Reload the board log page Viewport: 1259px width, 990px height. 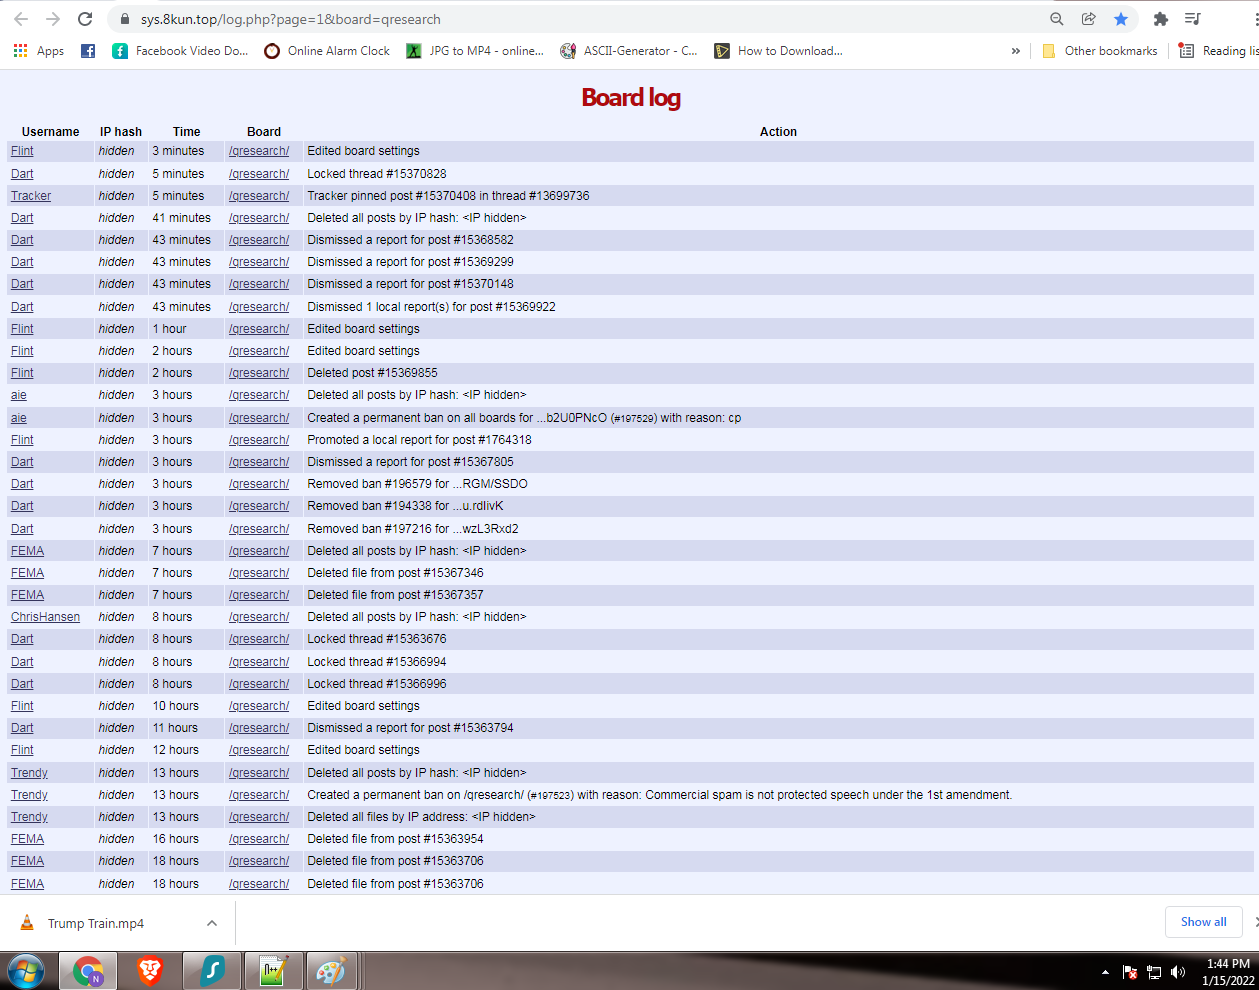click(85, 19)
